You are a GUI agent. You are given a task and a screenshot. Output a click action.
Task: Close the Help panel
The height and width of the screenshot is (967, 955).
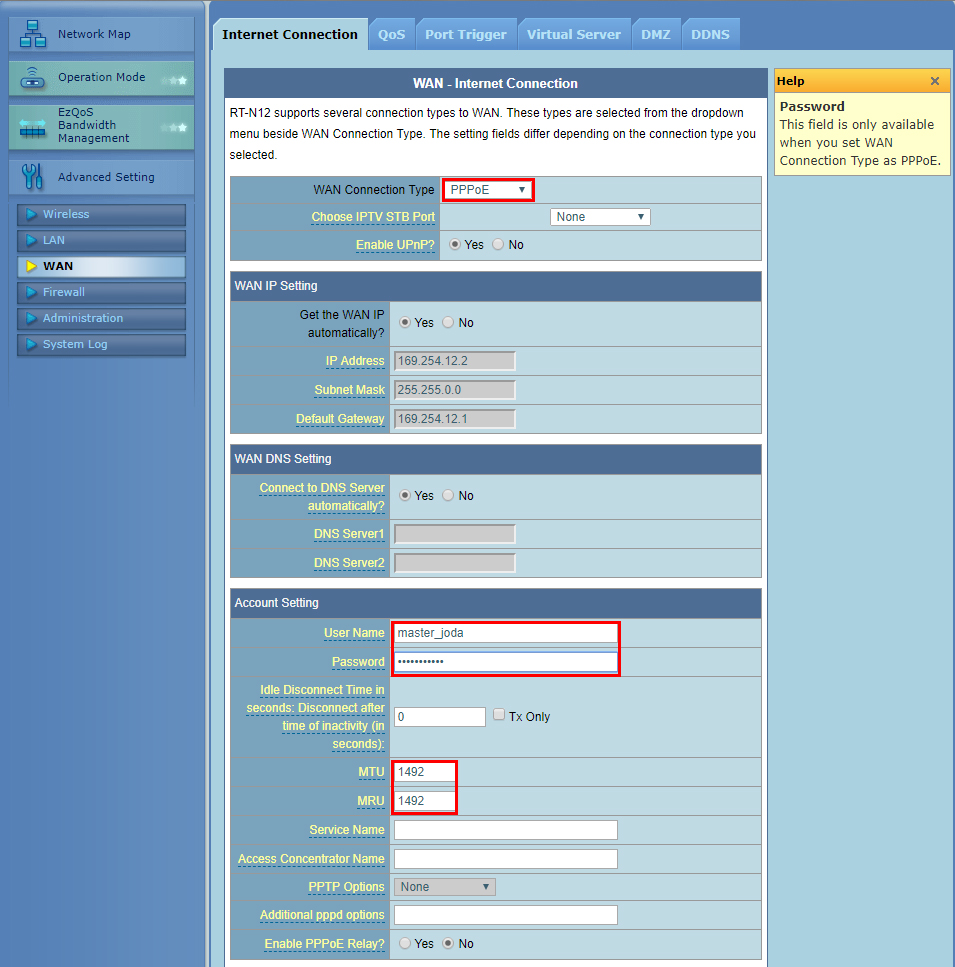(935, 81)
